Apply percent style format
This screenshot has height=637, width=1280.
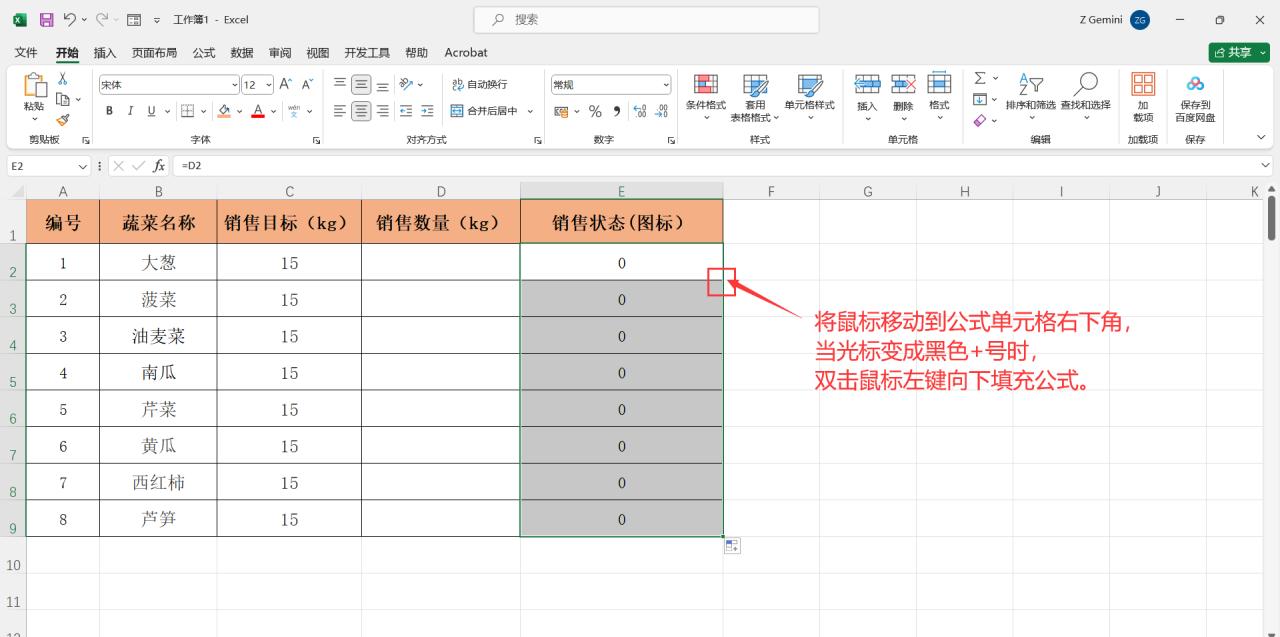tap(595, 111)
